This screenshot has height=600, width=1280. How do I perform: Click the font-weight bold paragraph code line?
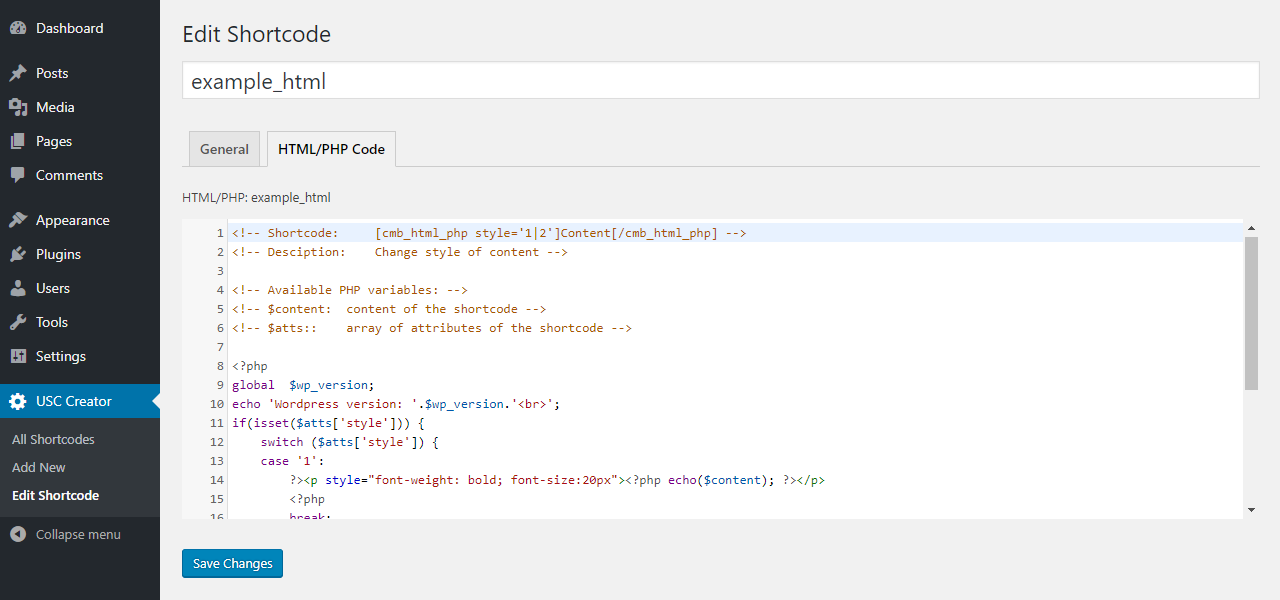(557, 480)
